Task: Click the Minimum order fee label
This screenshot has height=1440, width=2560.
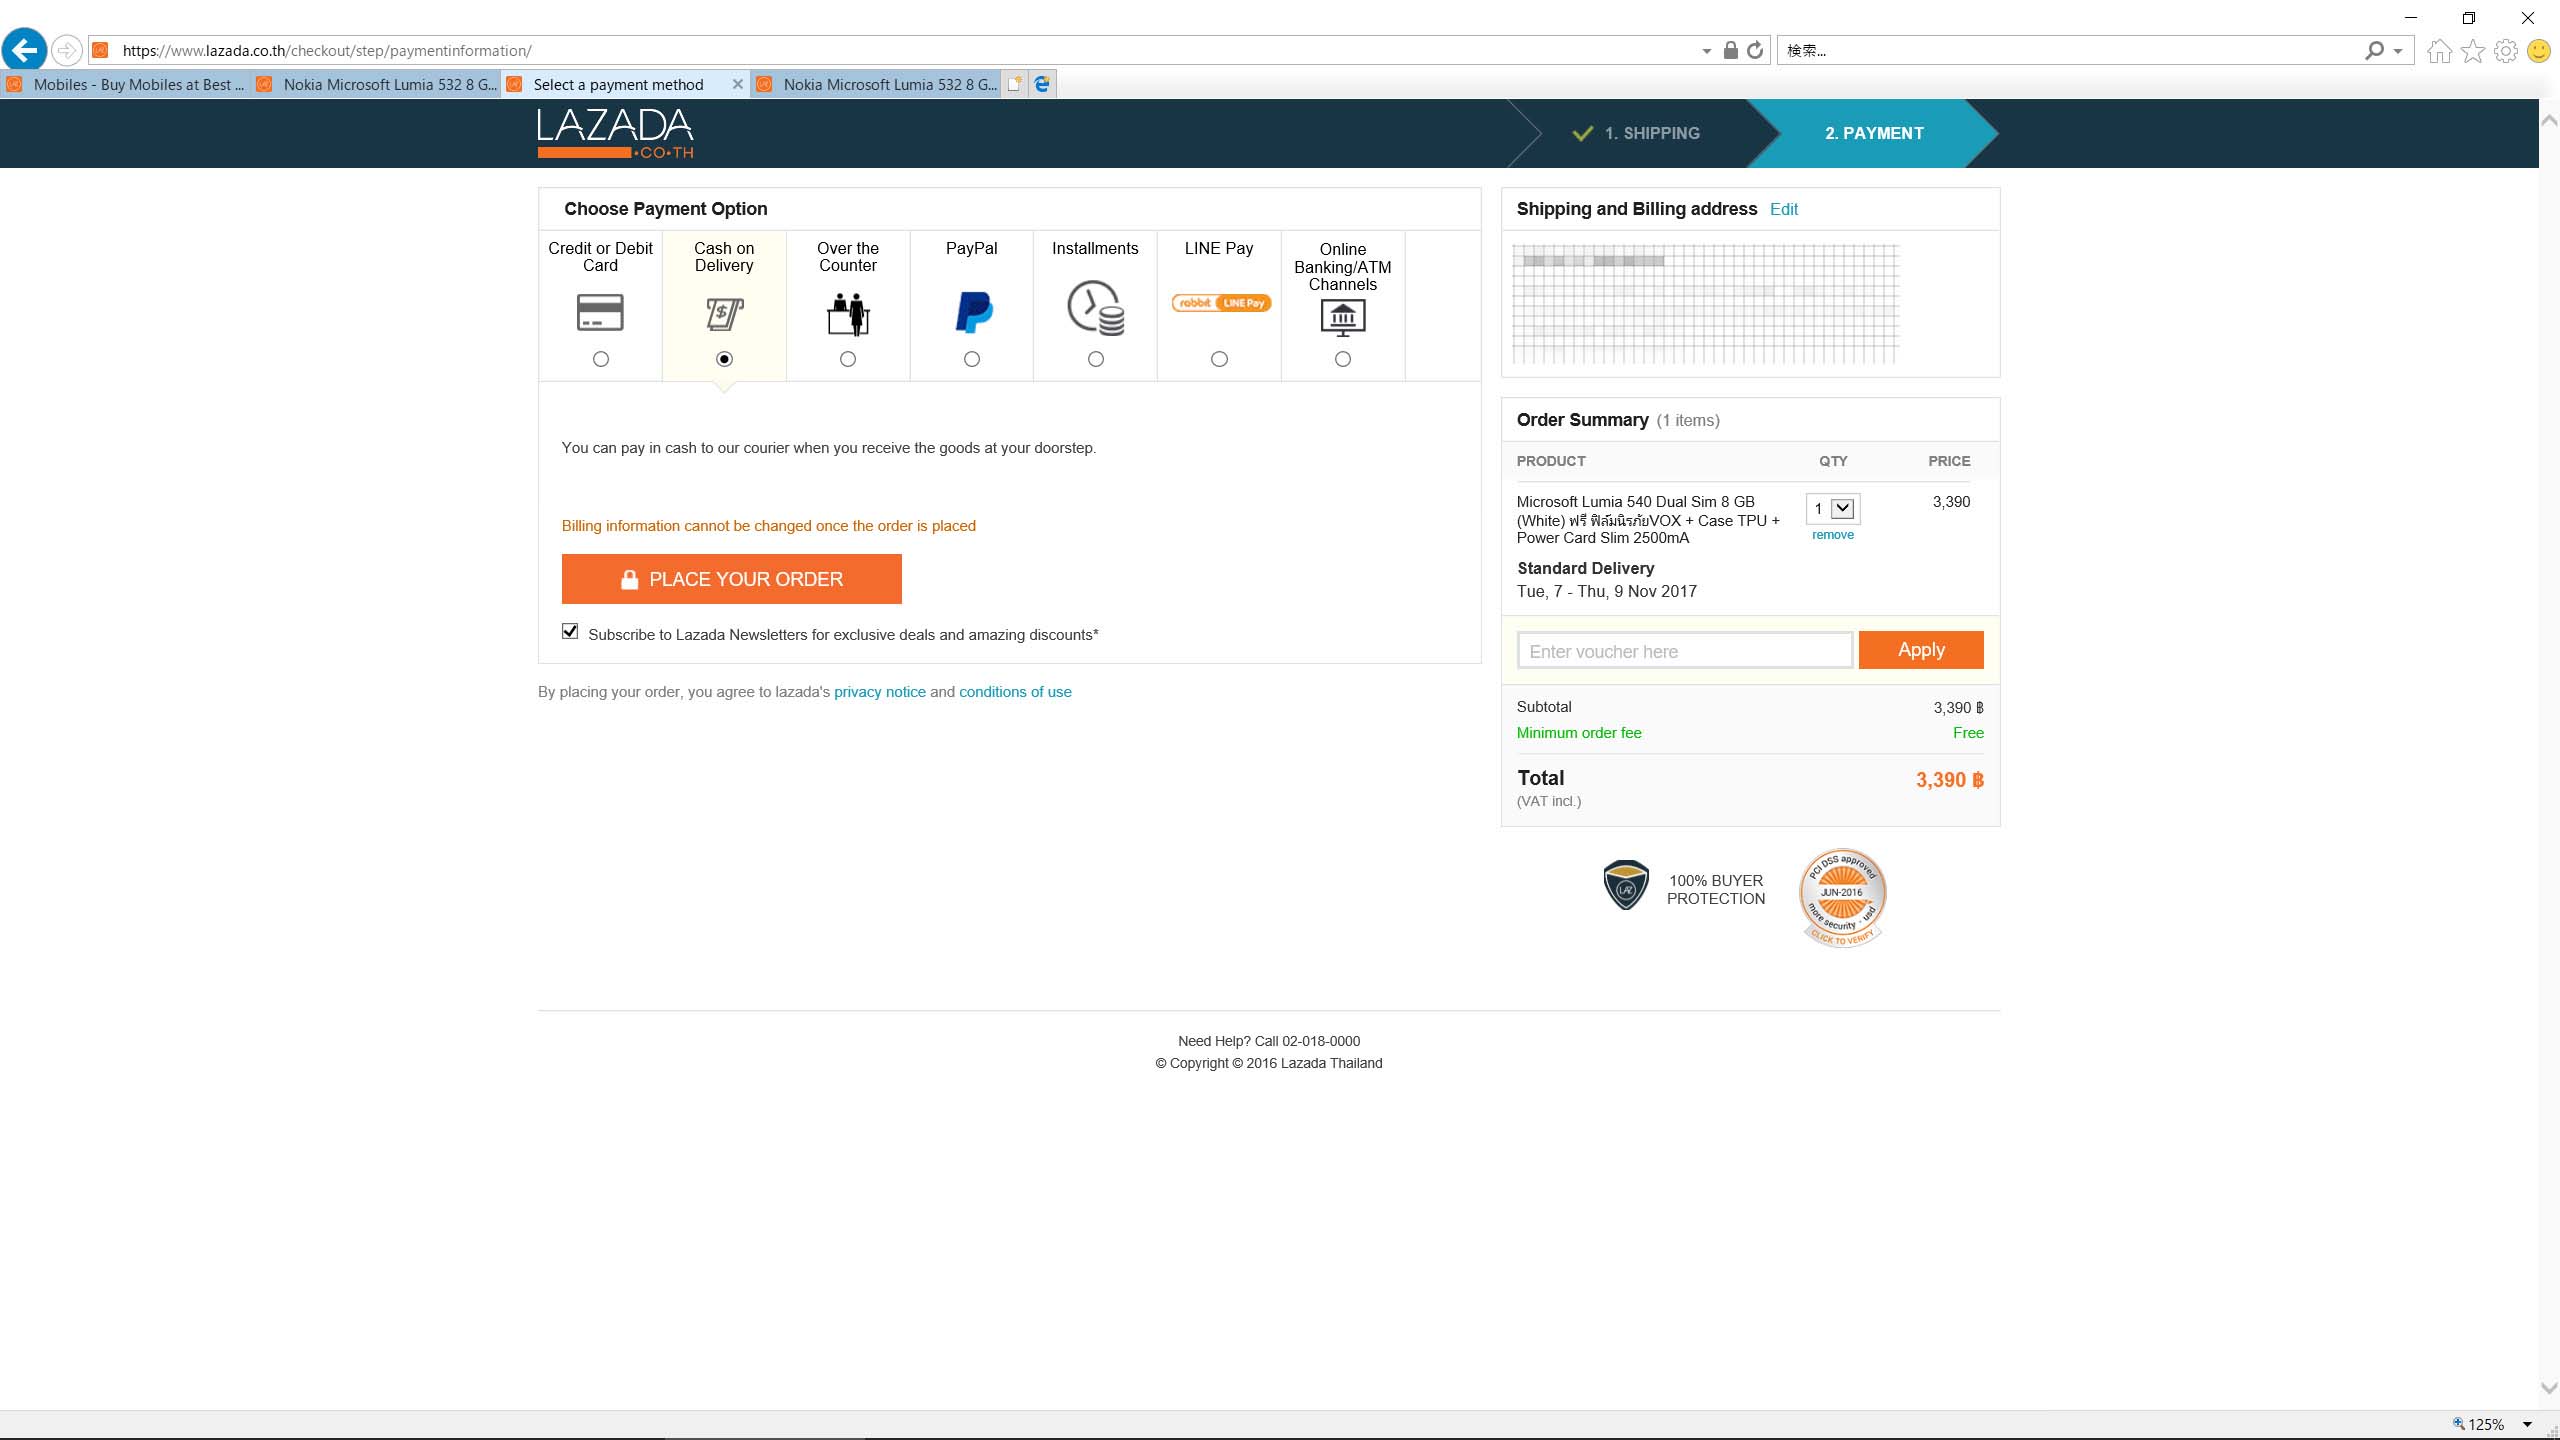Action: (1578, 733)
